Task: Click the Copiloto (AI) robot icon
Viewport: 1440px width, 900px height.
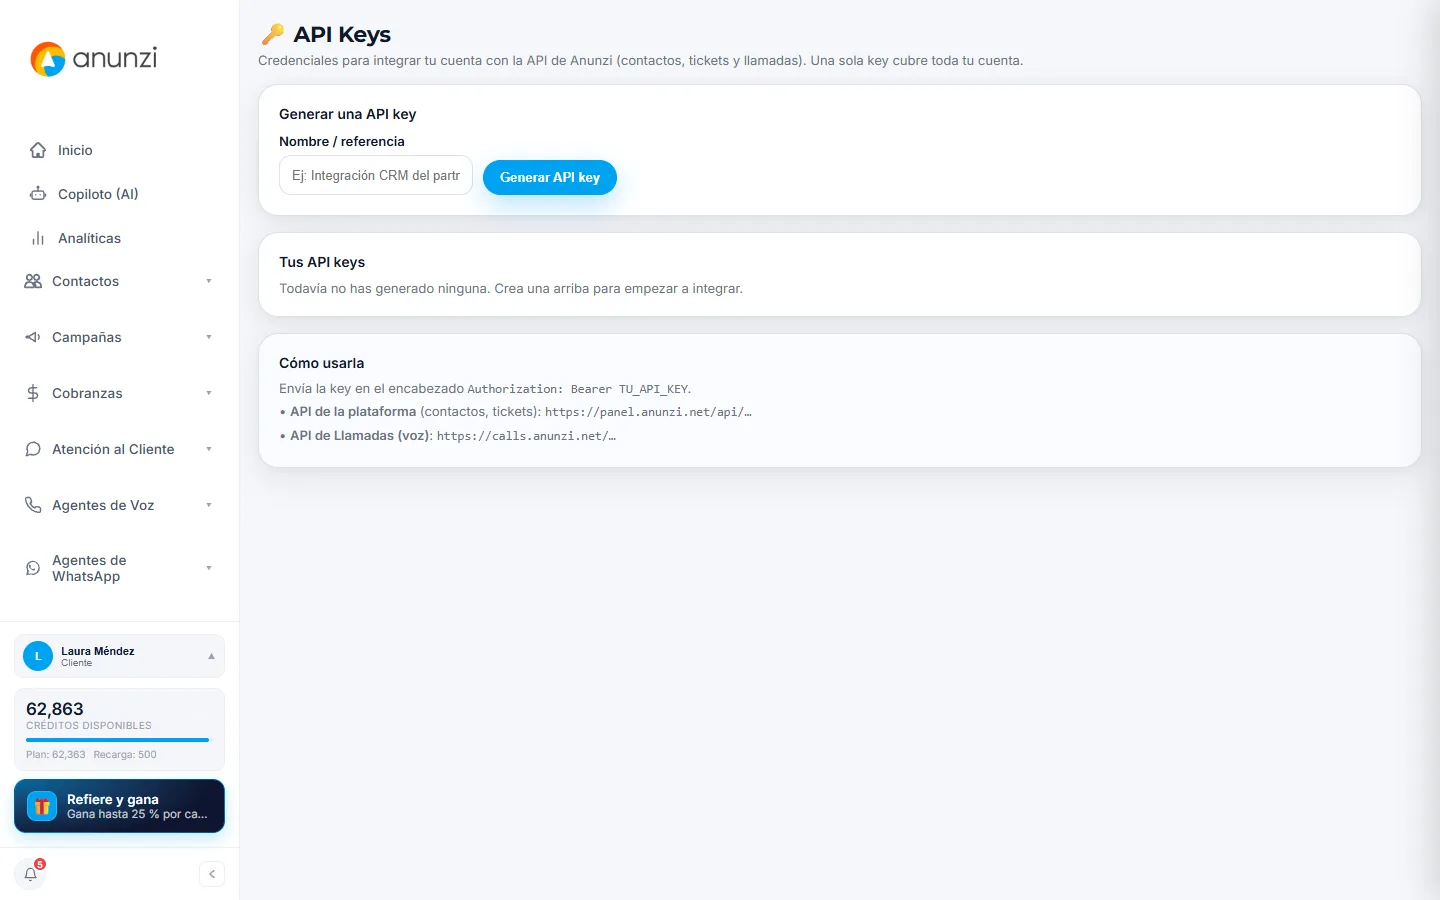Action: click(x=38, y=194)
